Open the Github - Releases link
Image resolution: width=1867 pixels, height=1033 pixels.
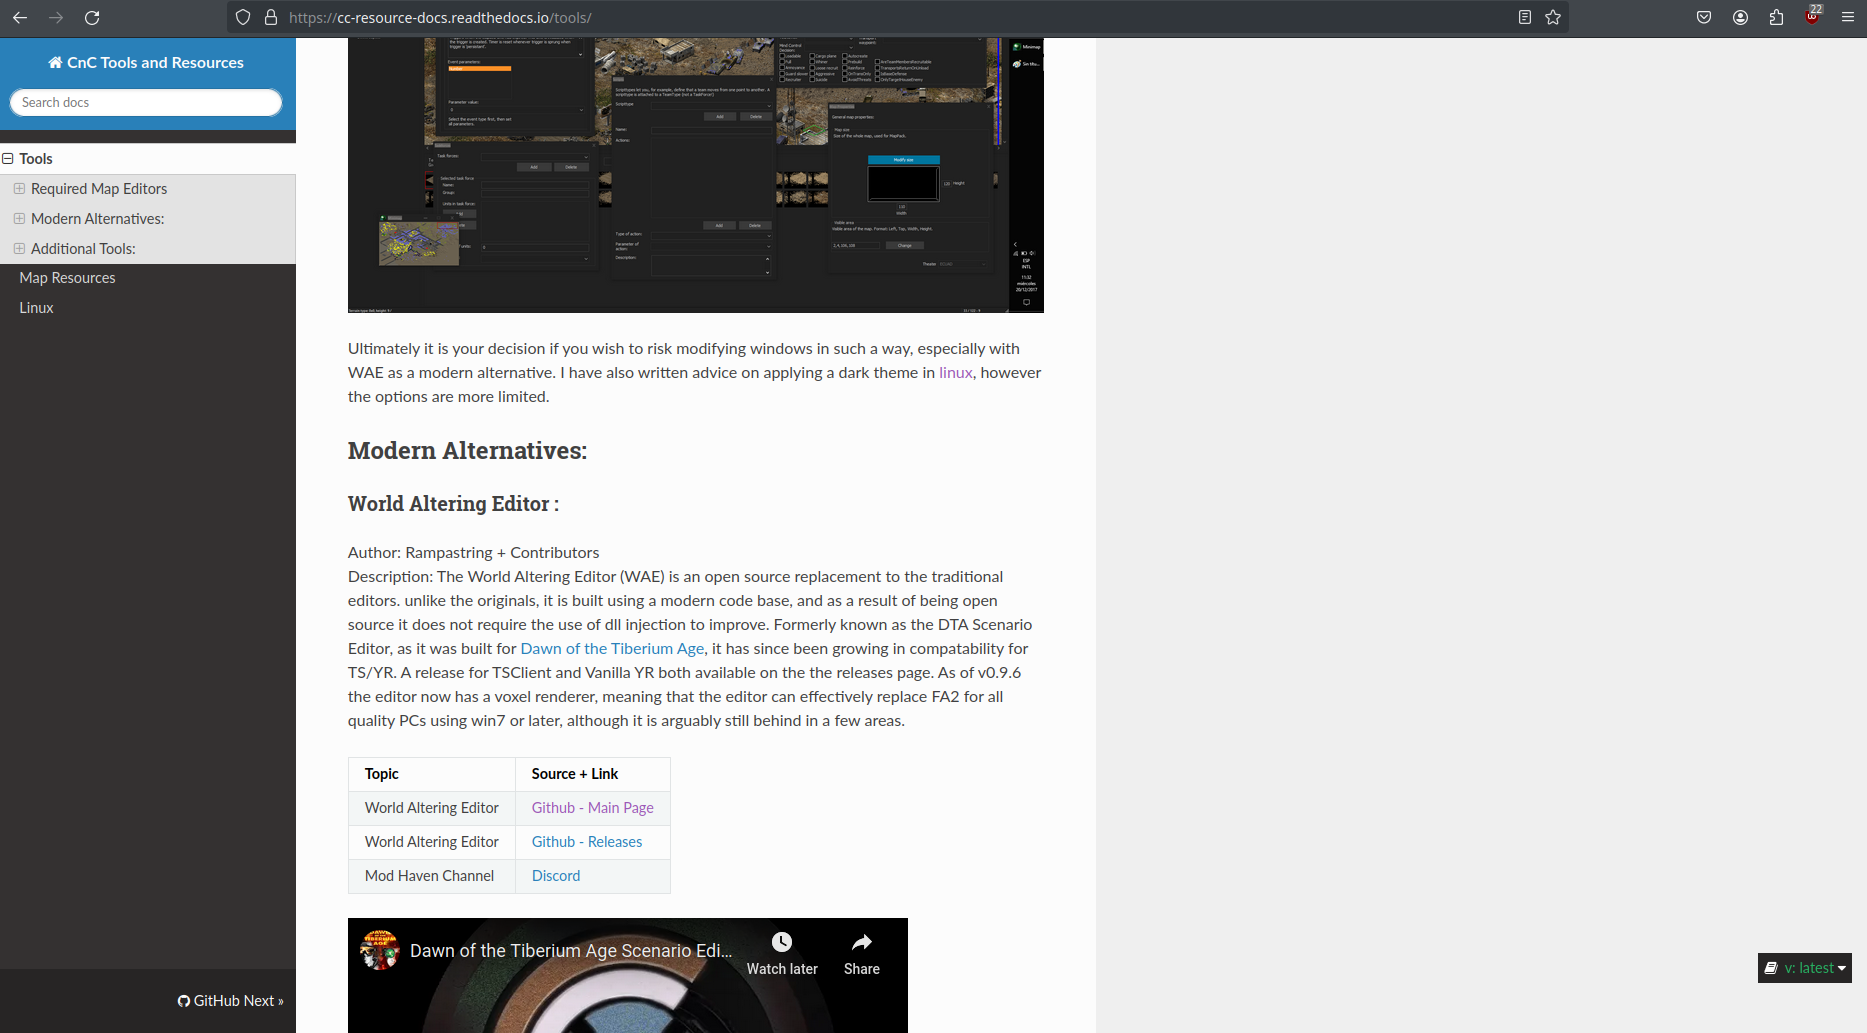[x=586, y=841]
